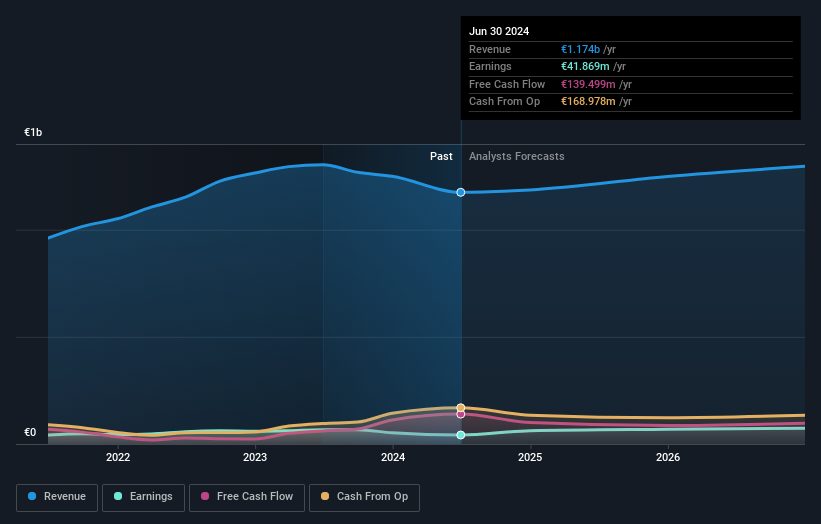Click the 2026 x-axis label
The width and height of the screenshot is (821, 524).
pyautogui.click(x=668, y=457)
